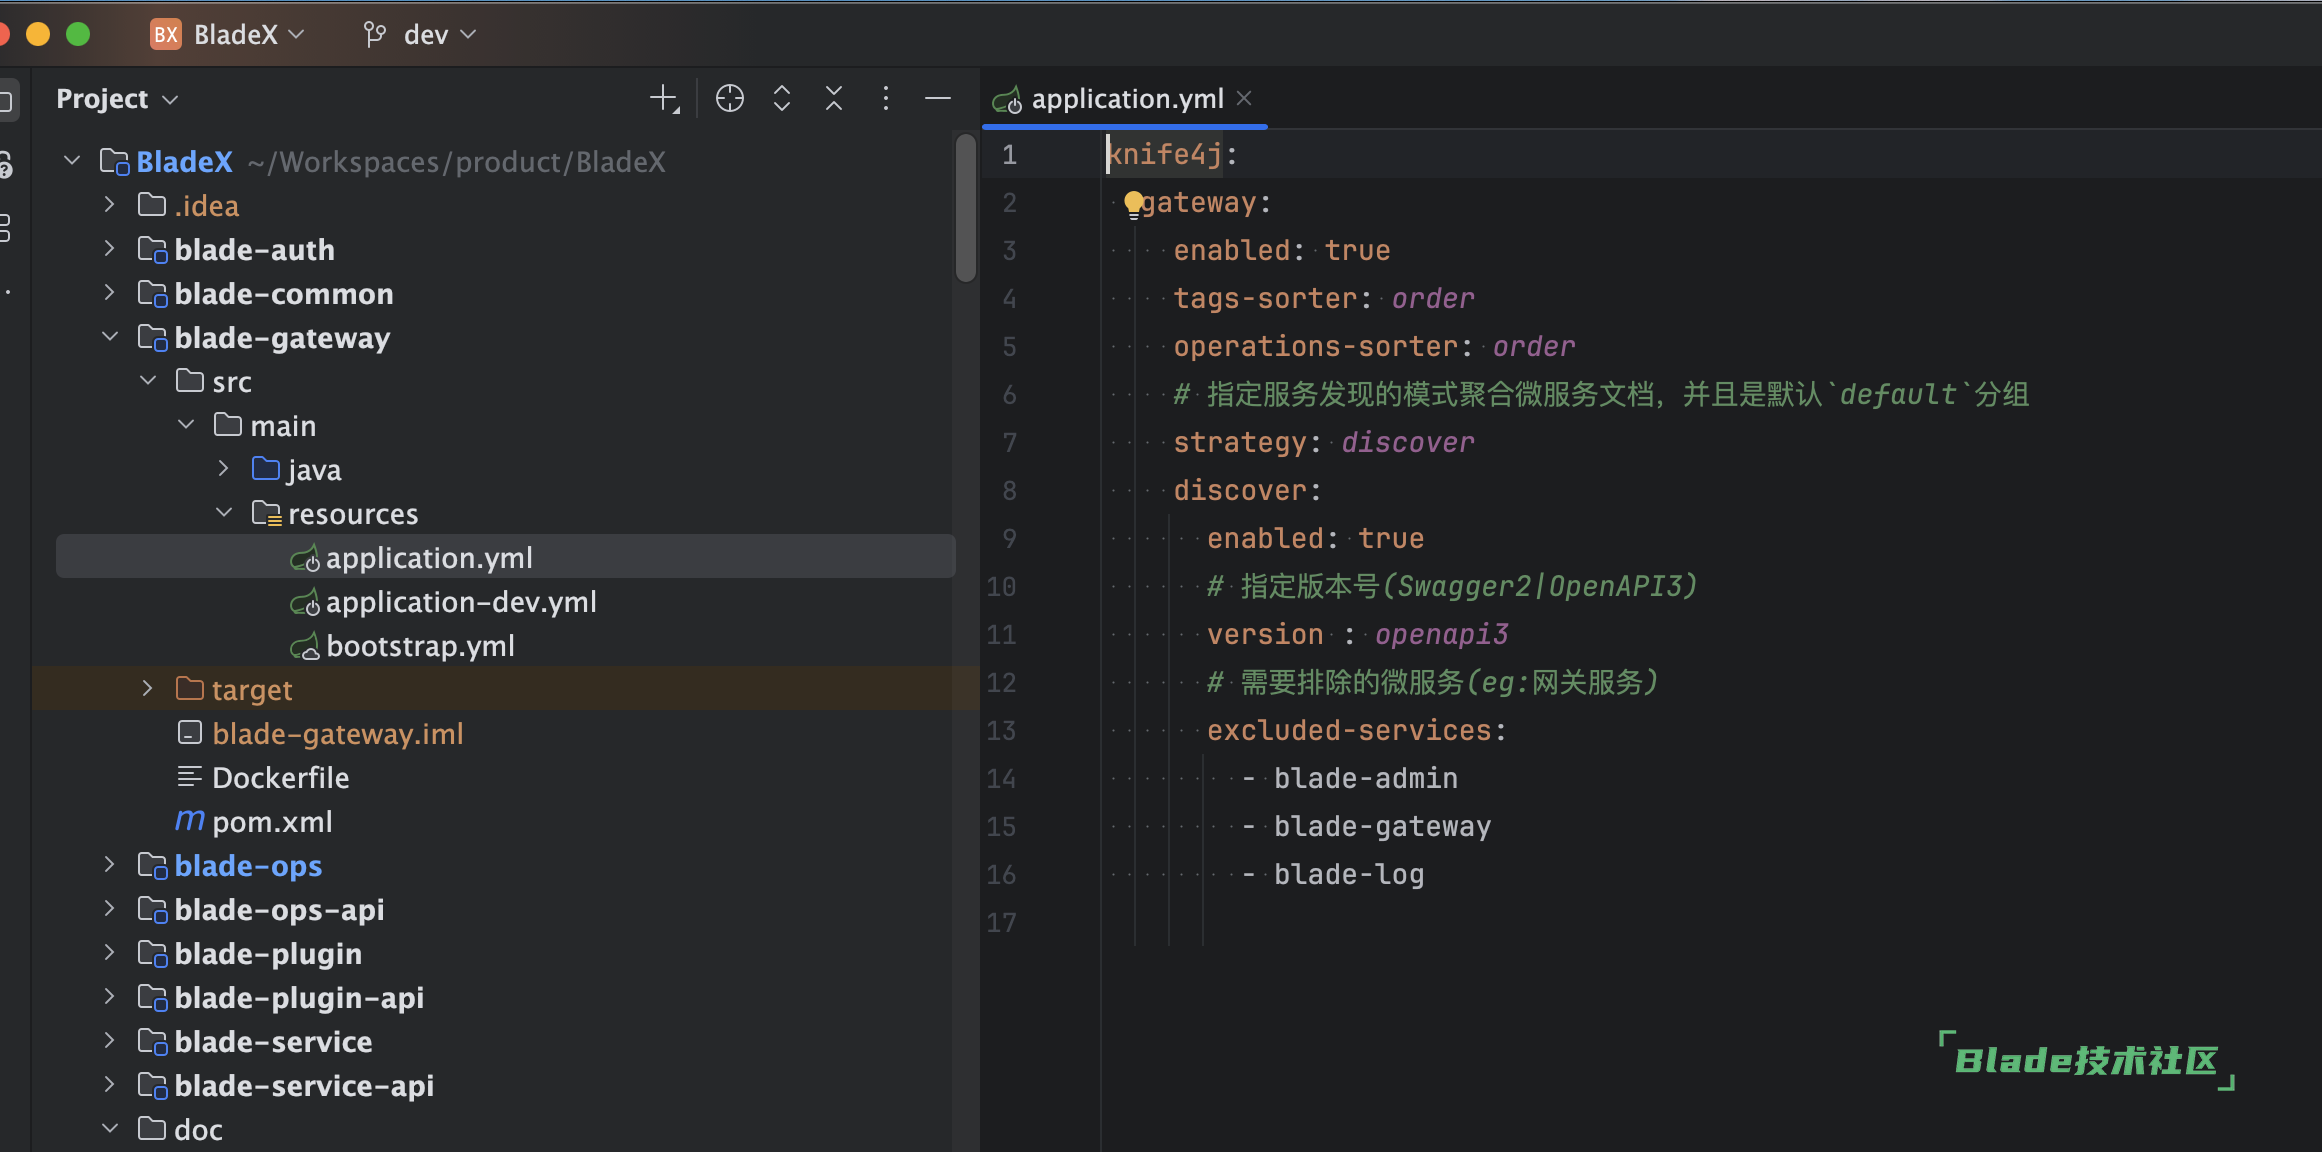Click the yellow intention bulb on line 2
The width and height of the screenshot is (2322, 1152).
tap(1133, 203)
